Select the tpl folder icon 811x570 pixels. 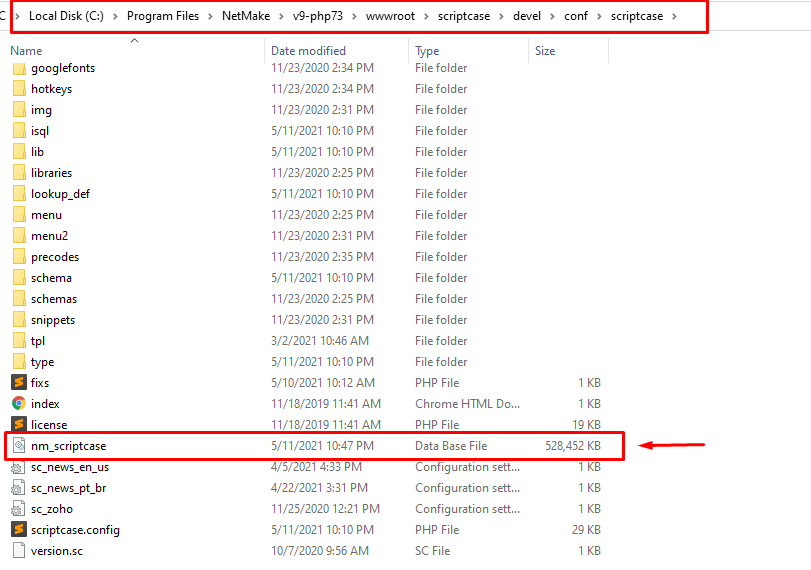[19, 340]
